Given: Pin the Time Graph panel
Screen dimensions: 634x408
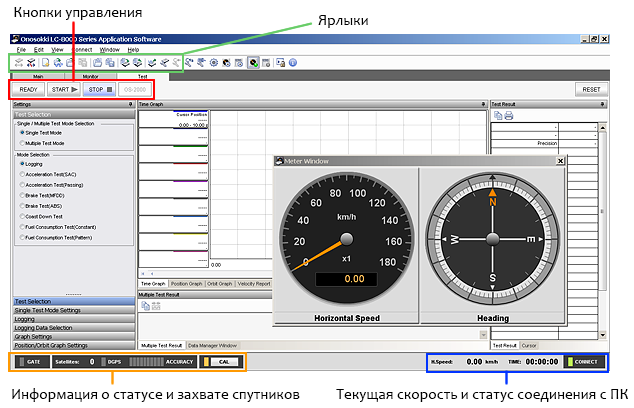Looking at the screenshot, I should click(483, 104).
